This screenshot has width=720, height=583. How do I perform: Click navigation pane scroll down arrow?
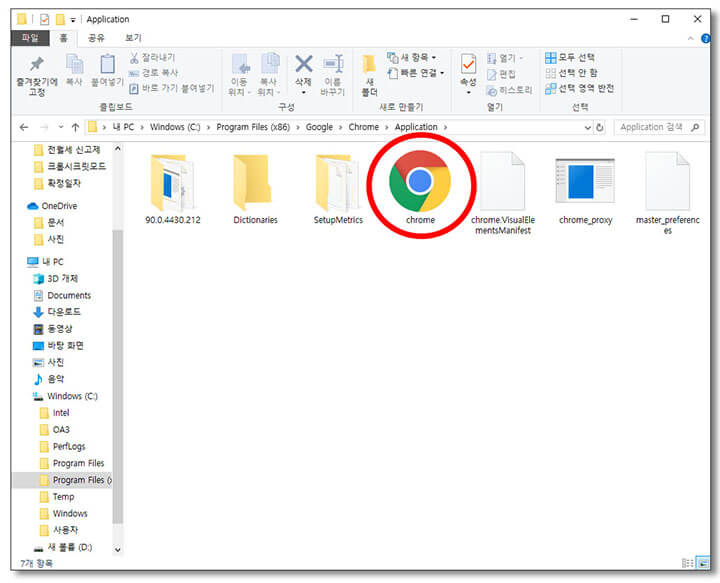118,549
